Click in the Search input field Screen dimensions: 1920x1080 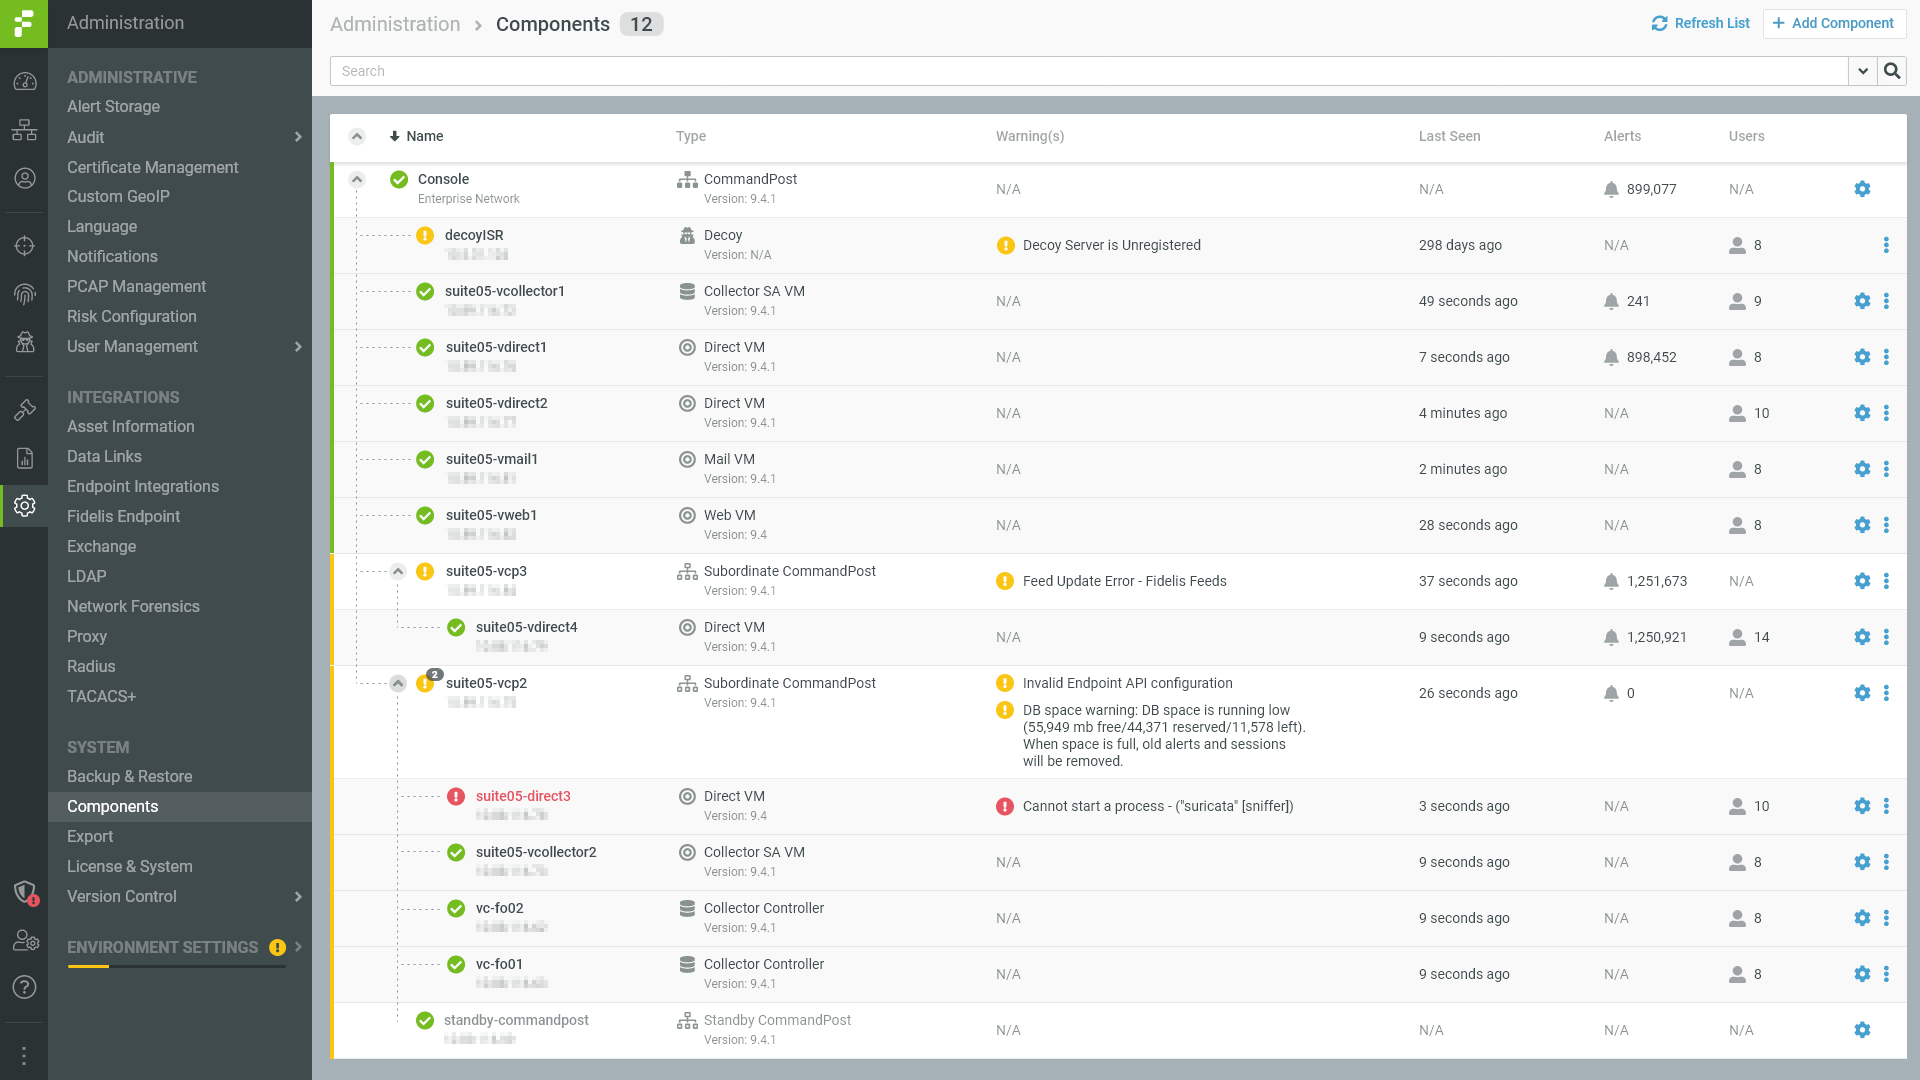coord(1088,71)
